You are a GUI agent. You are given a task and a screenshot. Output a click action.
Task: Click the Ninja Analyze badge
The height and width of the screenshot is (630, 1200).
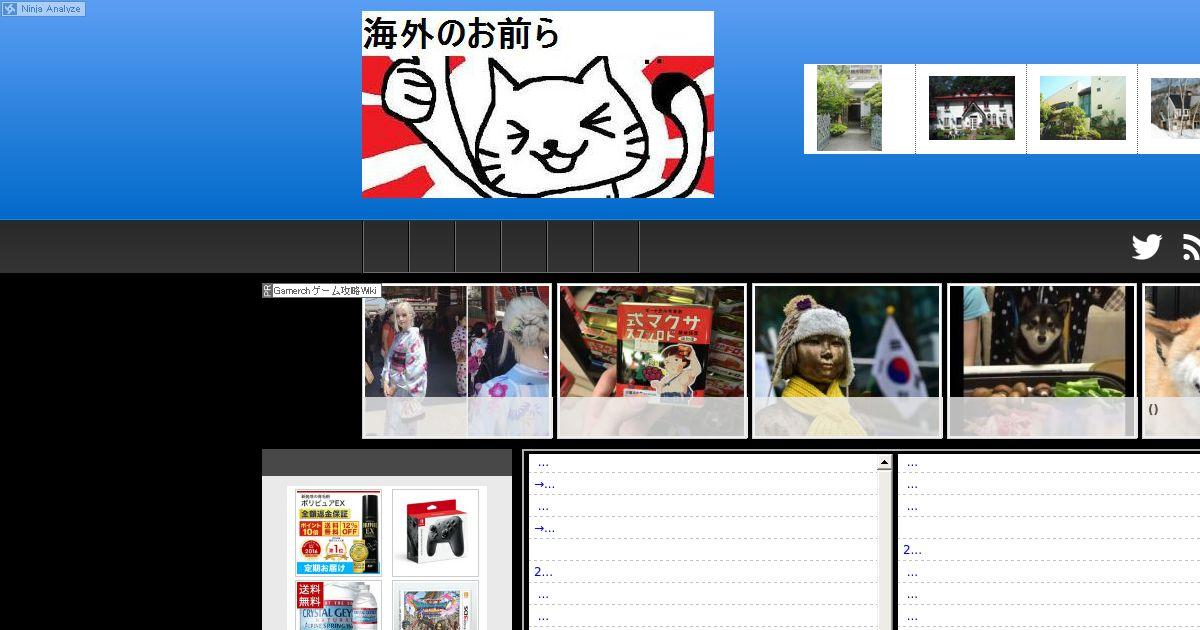tap(43, 9)
